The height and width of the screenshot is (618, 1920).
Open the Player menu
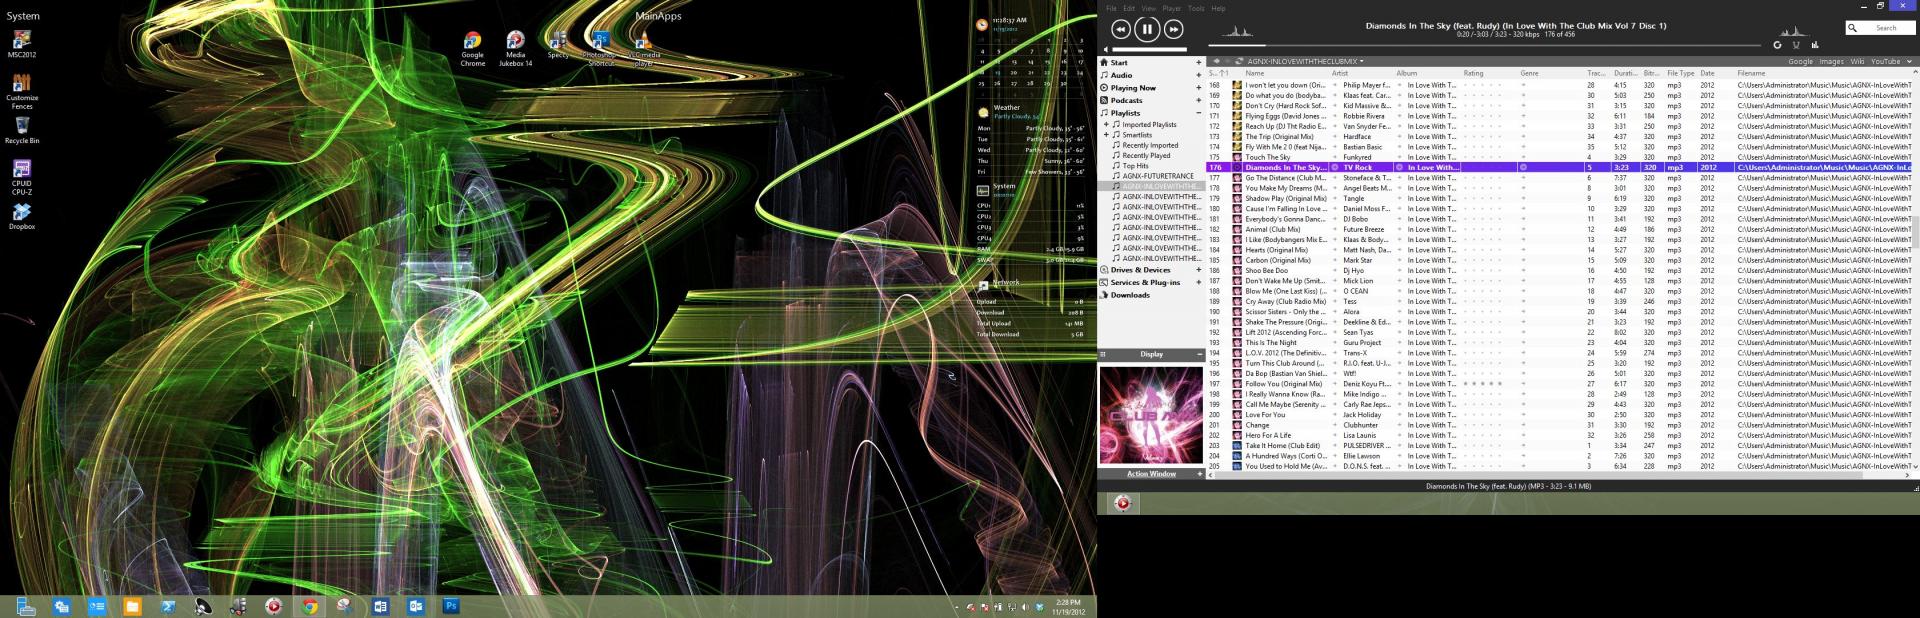point(1171,8)
